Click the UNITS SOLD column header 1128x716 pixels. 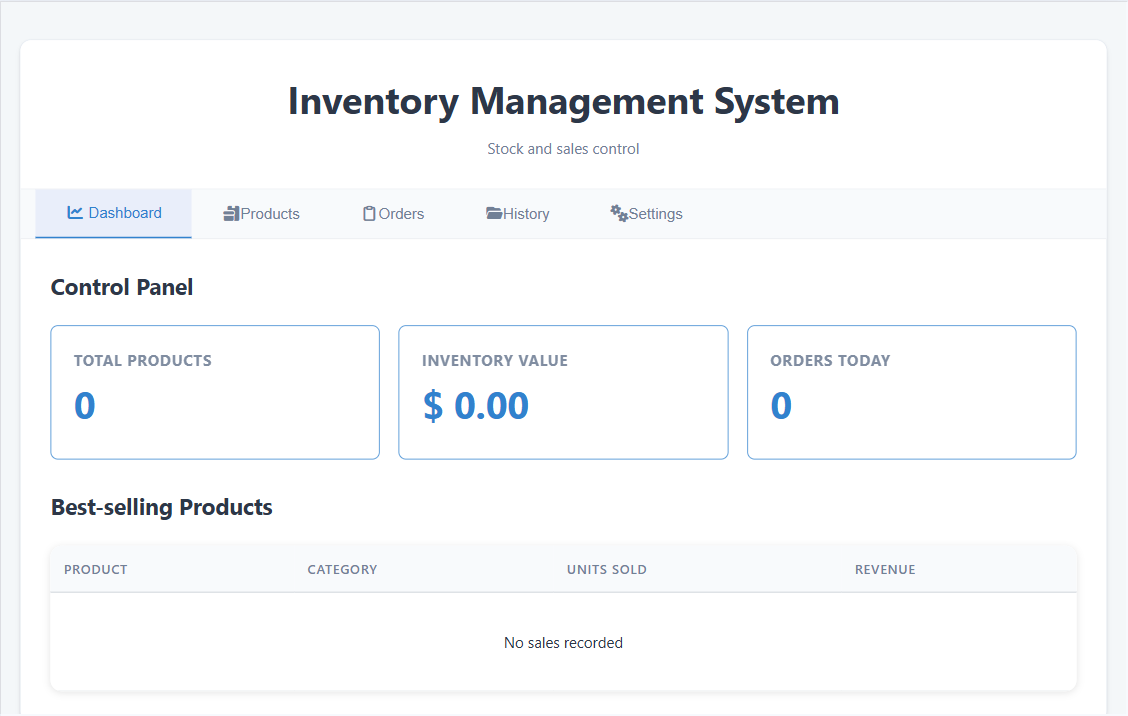point(606,569)
